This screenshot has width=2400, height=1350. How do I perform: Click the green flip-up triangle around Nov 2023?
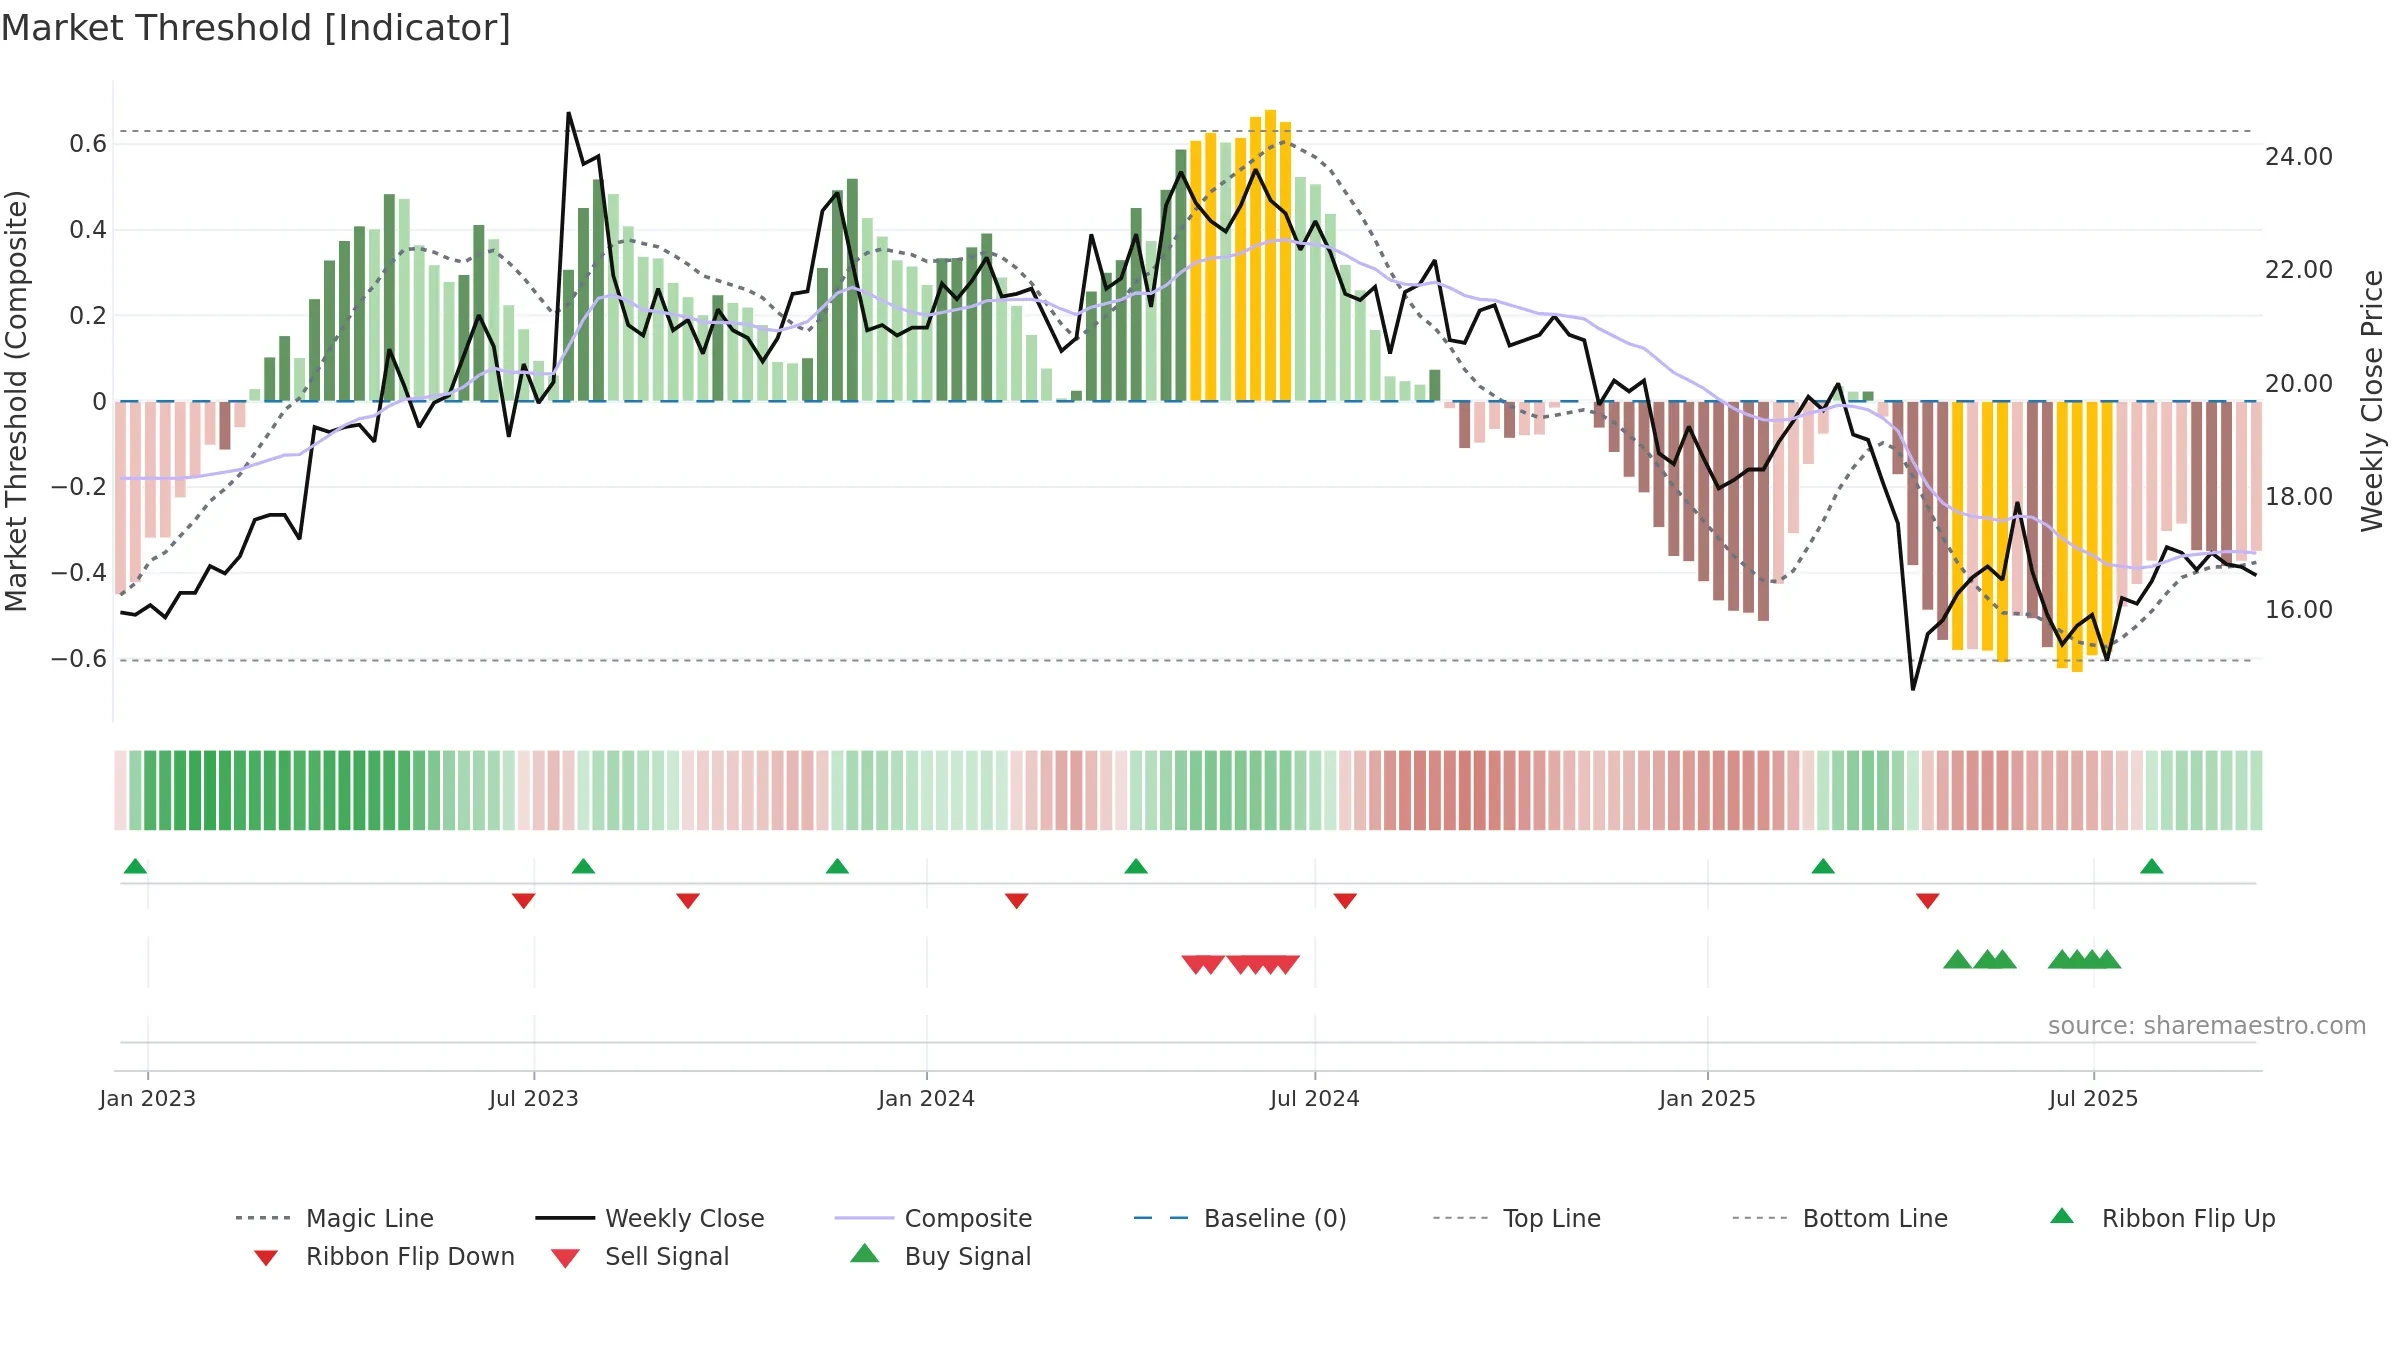point(837,866)
